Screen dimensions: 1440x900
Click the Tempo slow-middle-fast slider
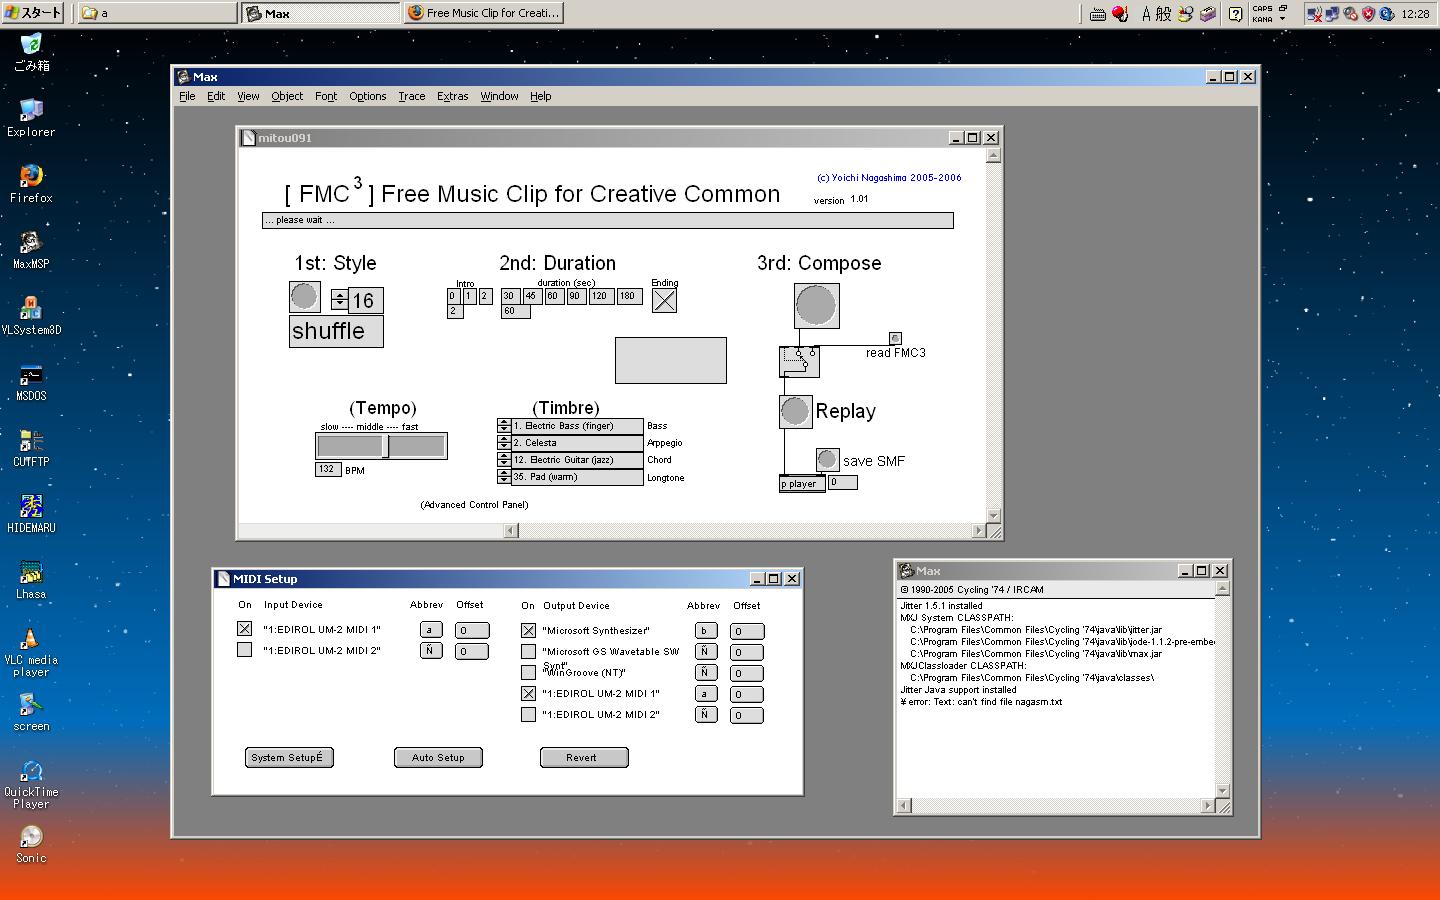[x=381, y=445]
